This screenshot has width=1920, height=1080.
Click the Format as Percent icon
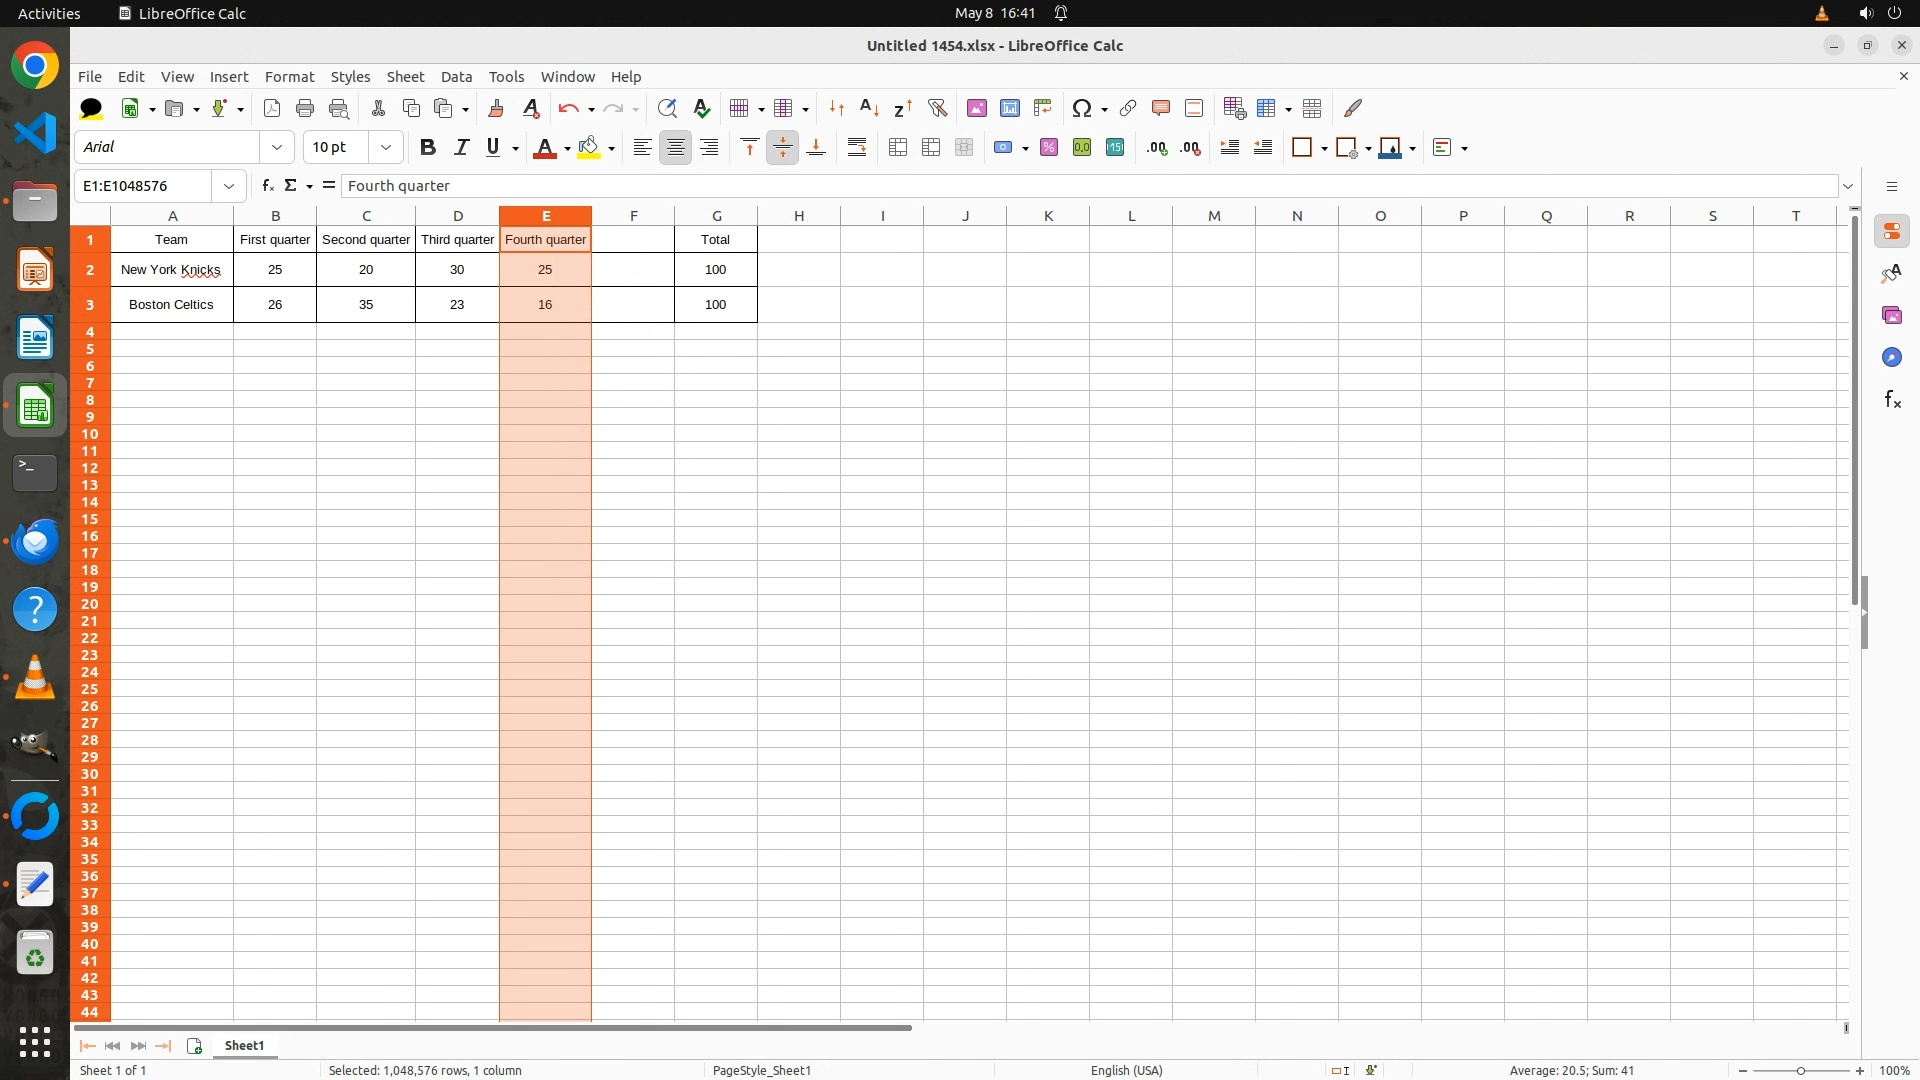point(1049,147)
